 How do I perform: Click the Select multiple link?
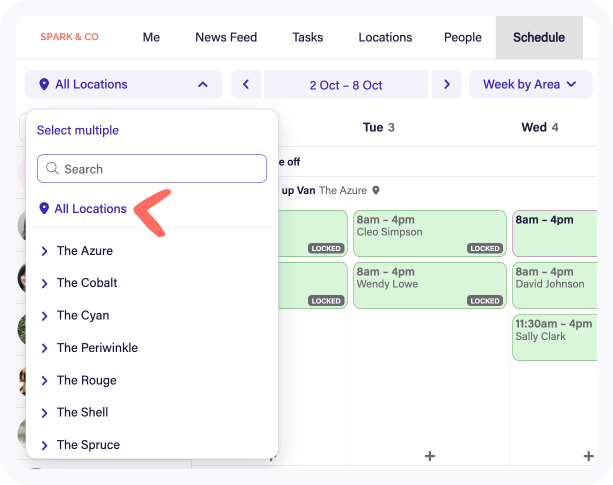[x=78, y=130]
